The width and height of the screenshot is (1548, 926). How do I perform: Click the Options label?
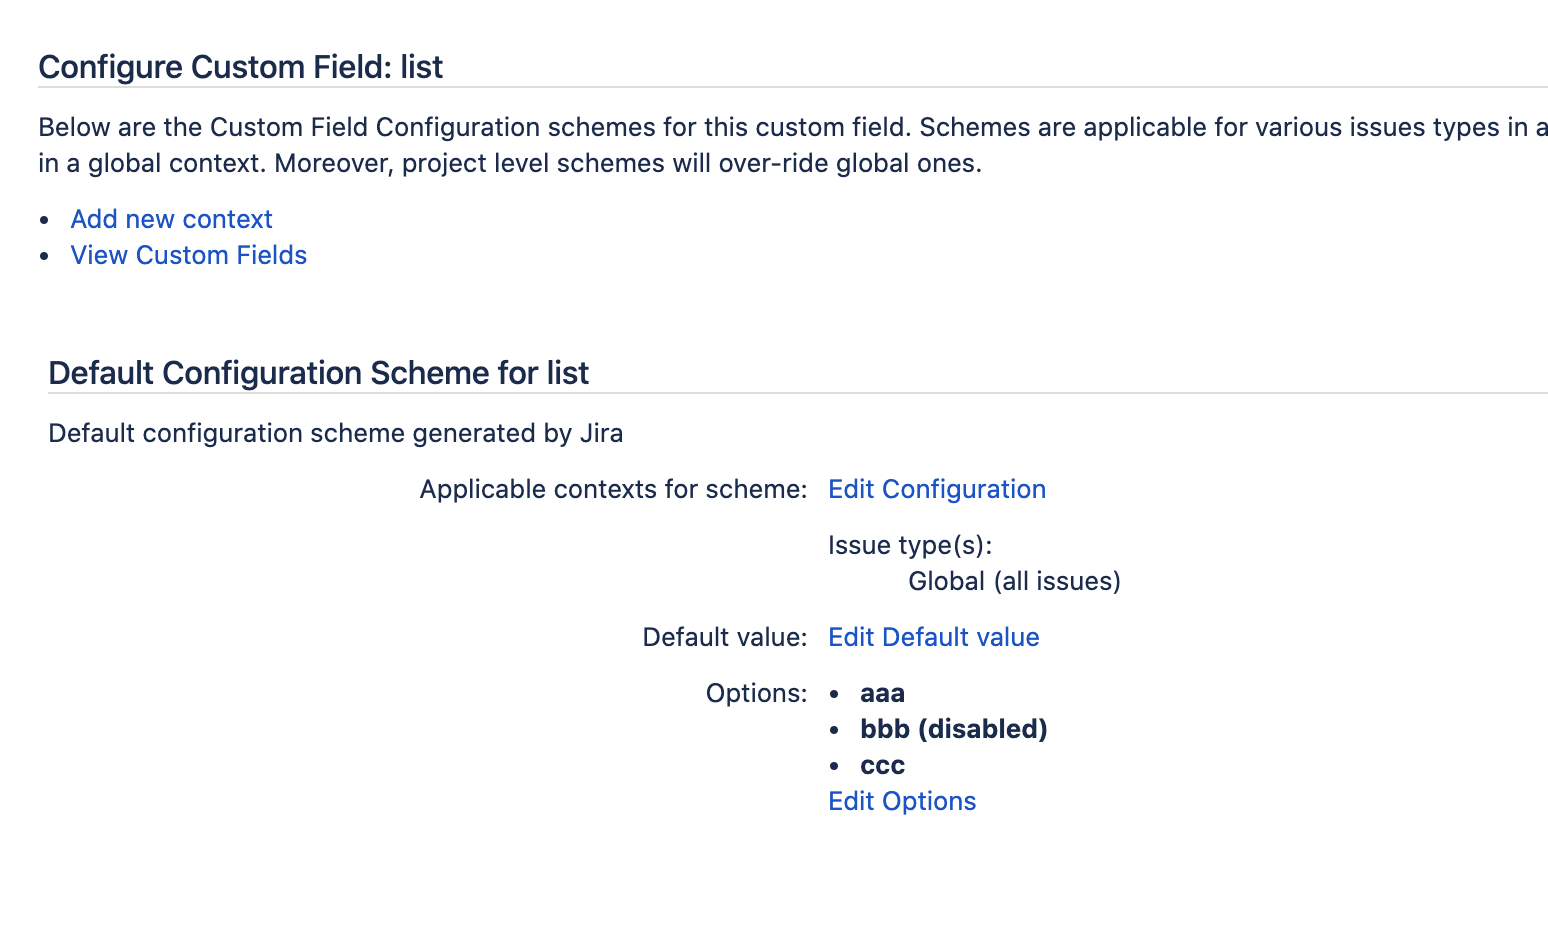click(755, 693)
